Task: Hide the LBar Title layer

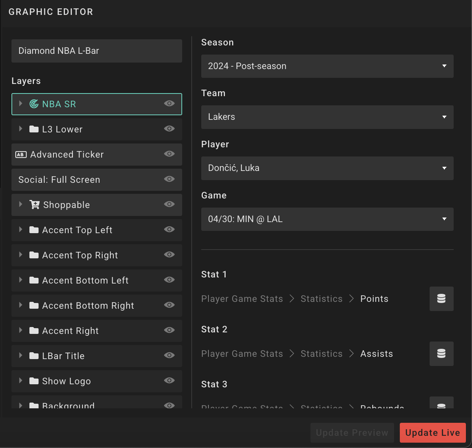Action: click(169, 355)
